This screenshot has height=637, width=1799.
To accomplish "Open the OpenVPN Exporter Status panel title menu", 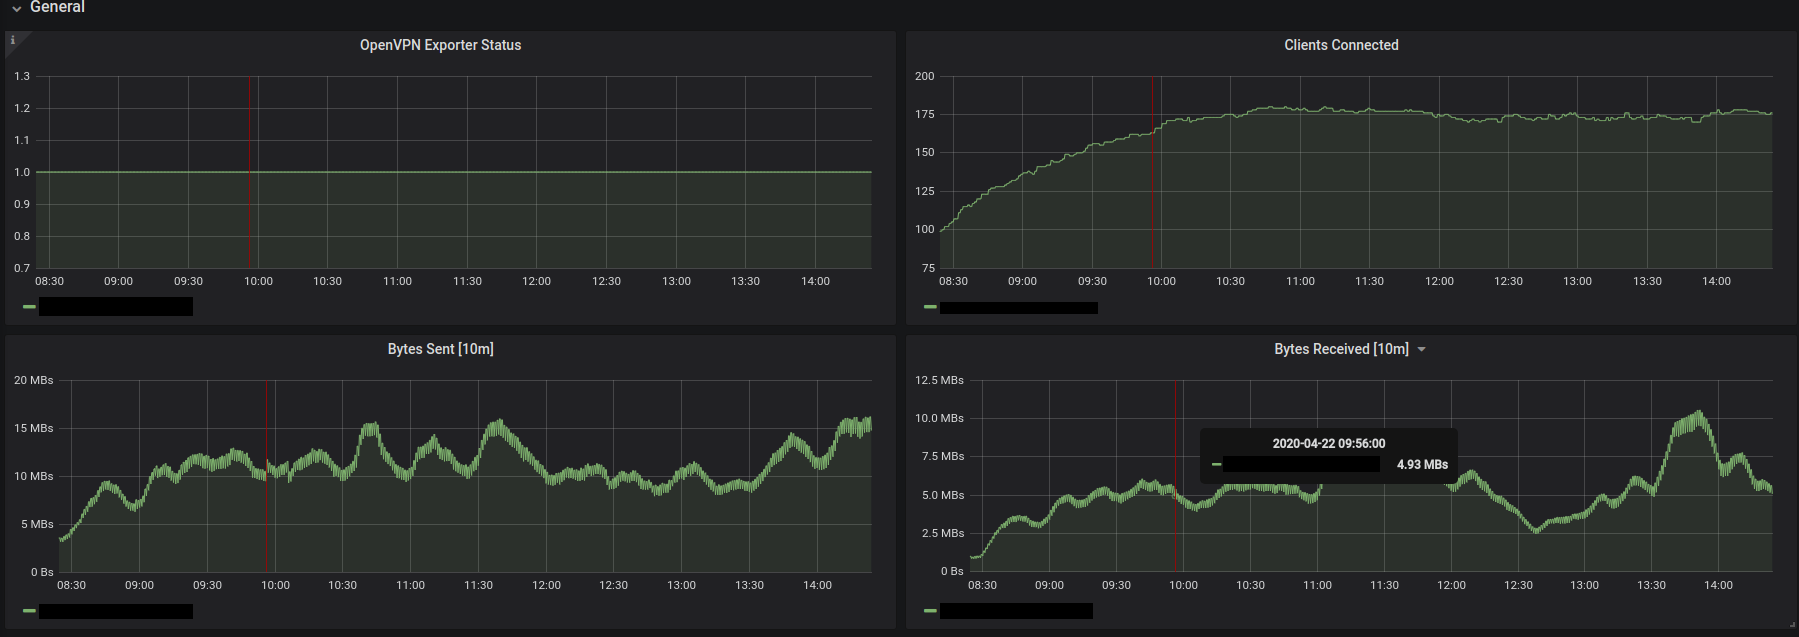I will [x=440, y=45].
